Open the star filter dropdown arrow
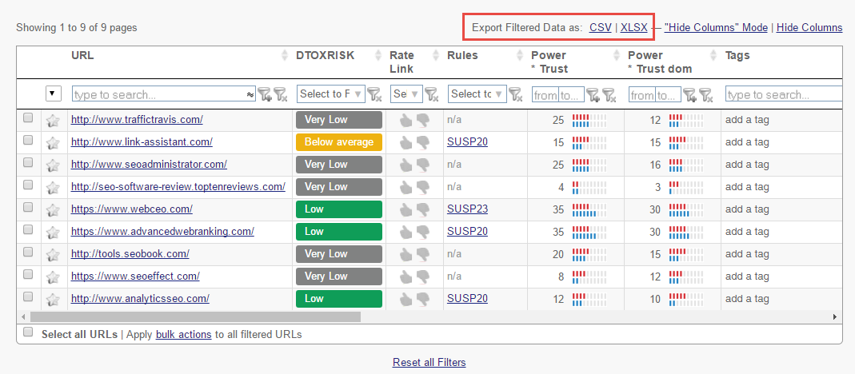This screenshot has width=855, height=374. (x=52, y=94)
